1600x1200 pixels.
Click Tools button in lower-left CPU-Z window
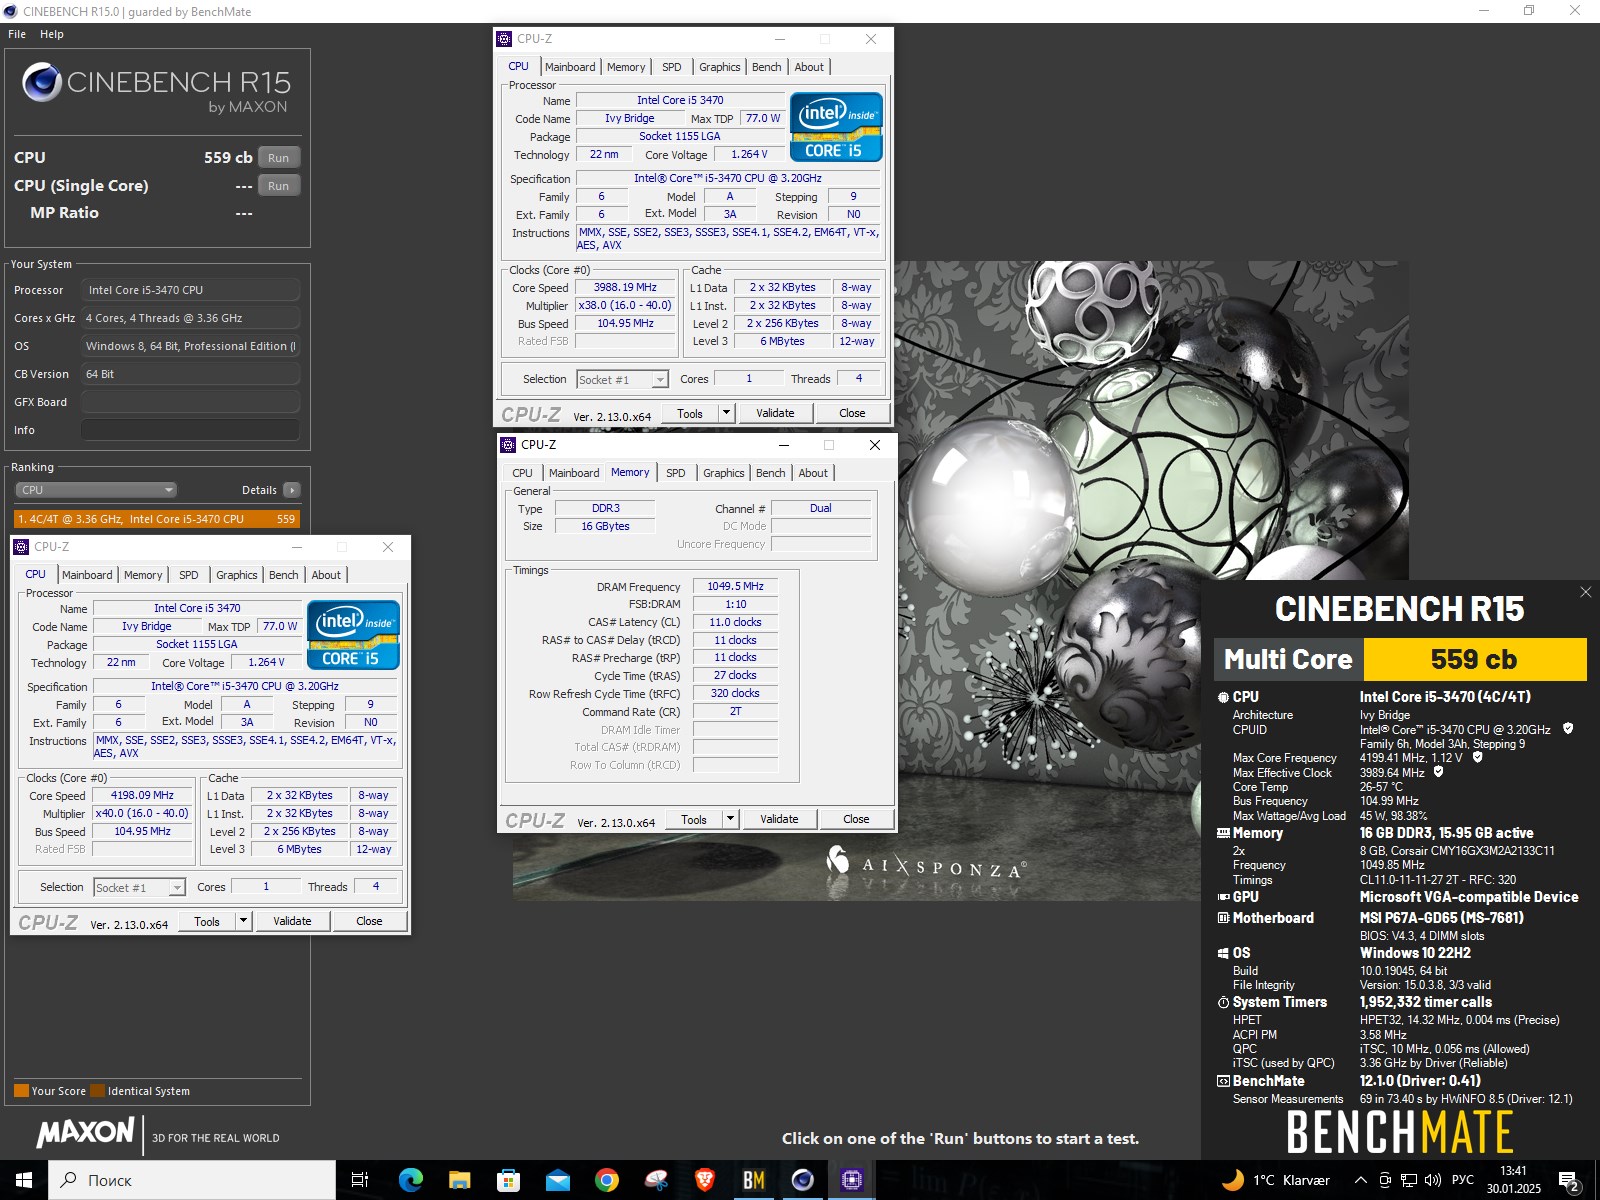coord(207,921)
